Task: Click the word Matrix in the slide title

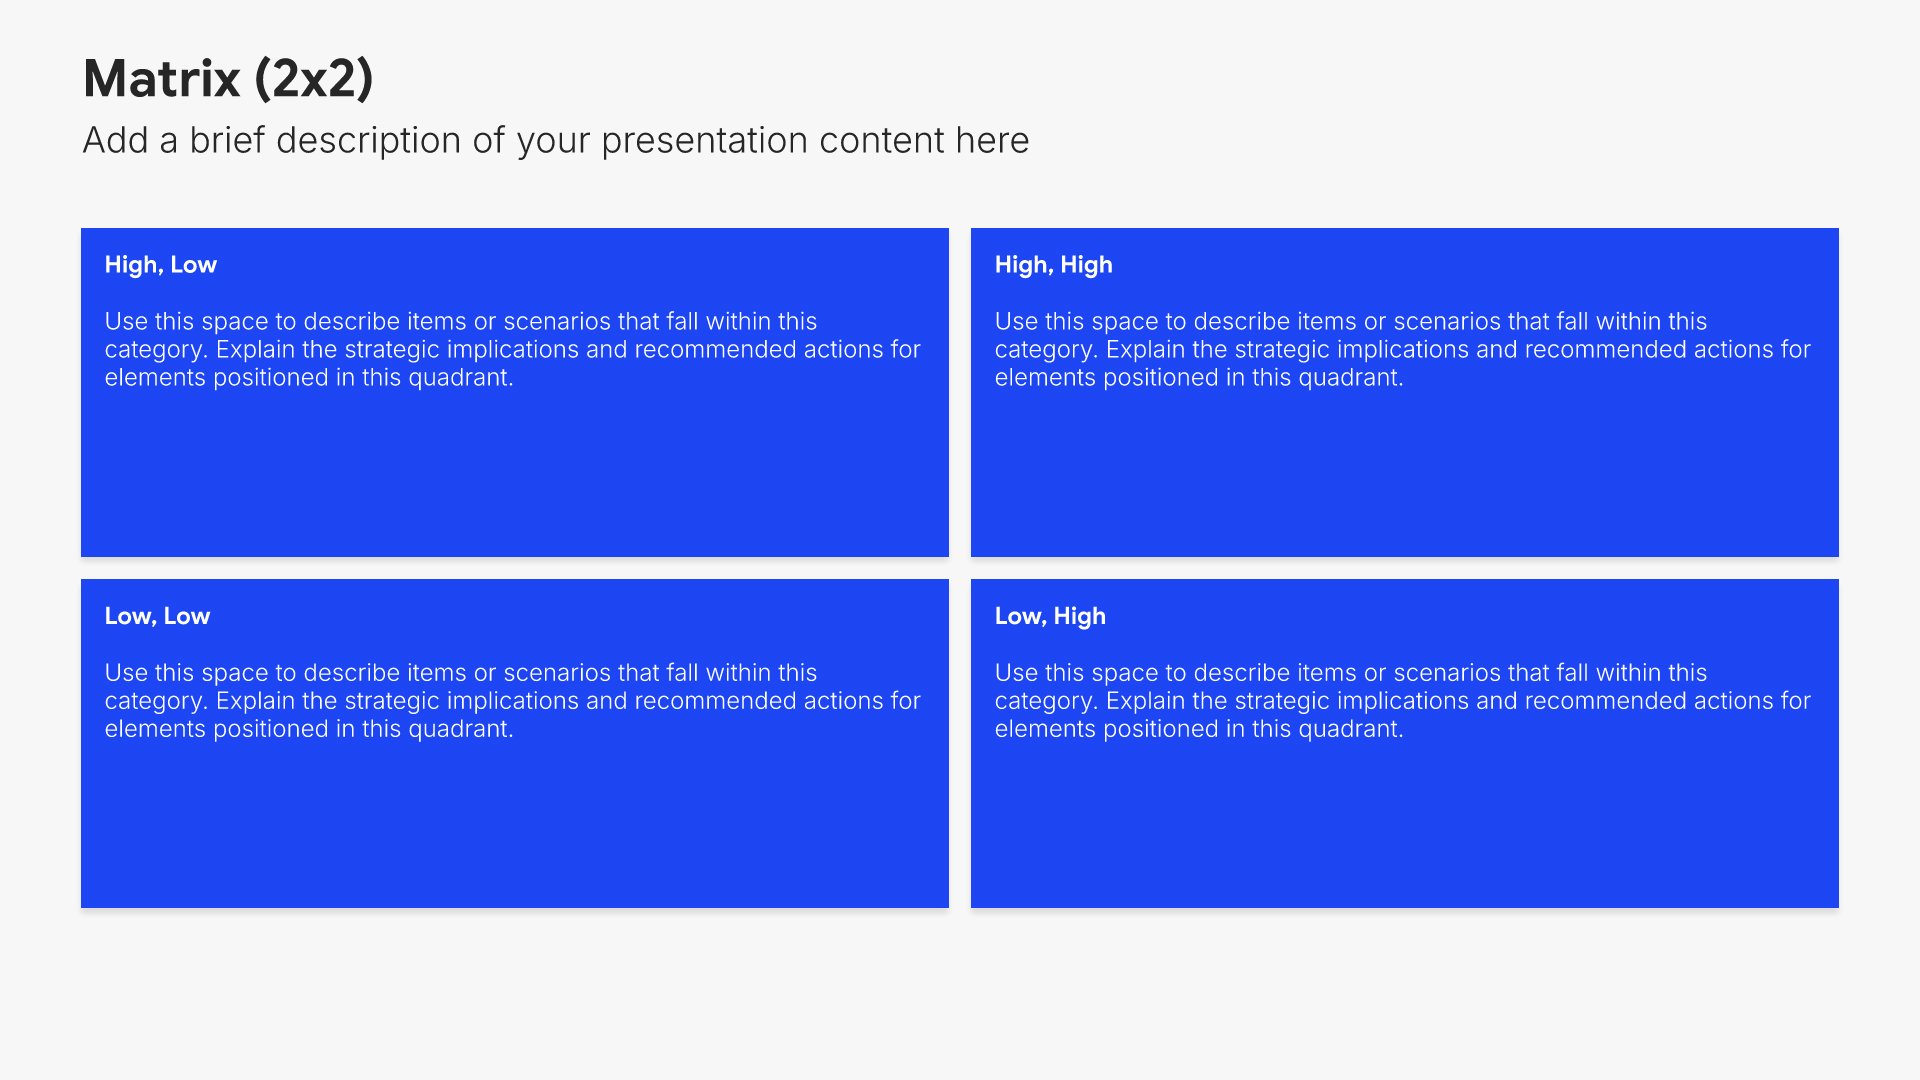Action: [162, 79]
